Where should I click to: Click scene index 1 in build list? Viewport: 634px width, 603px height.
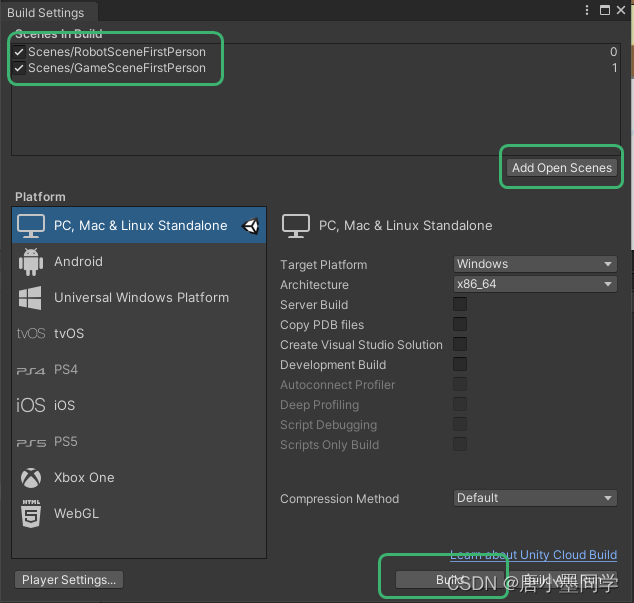point(614,68)
